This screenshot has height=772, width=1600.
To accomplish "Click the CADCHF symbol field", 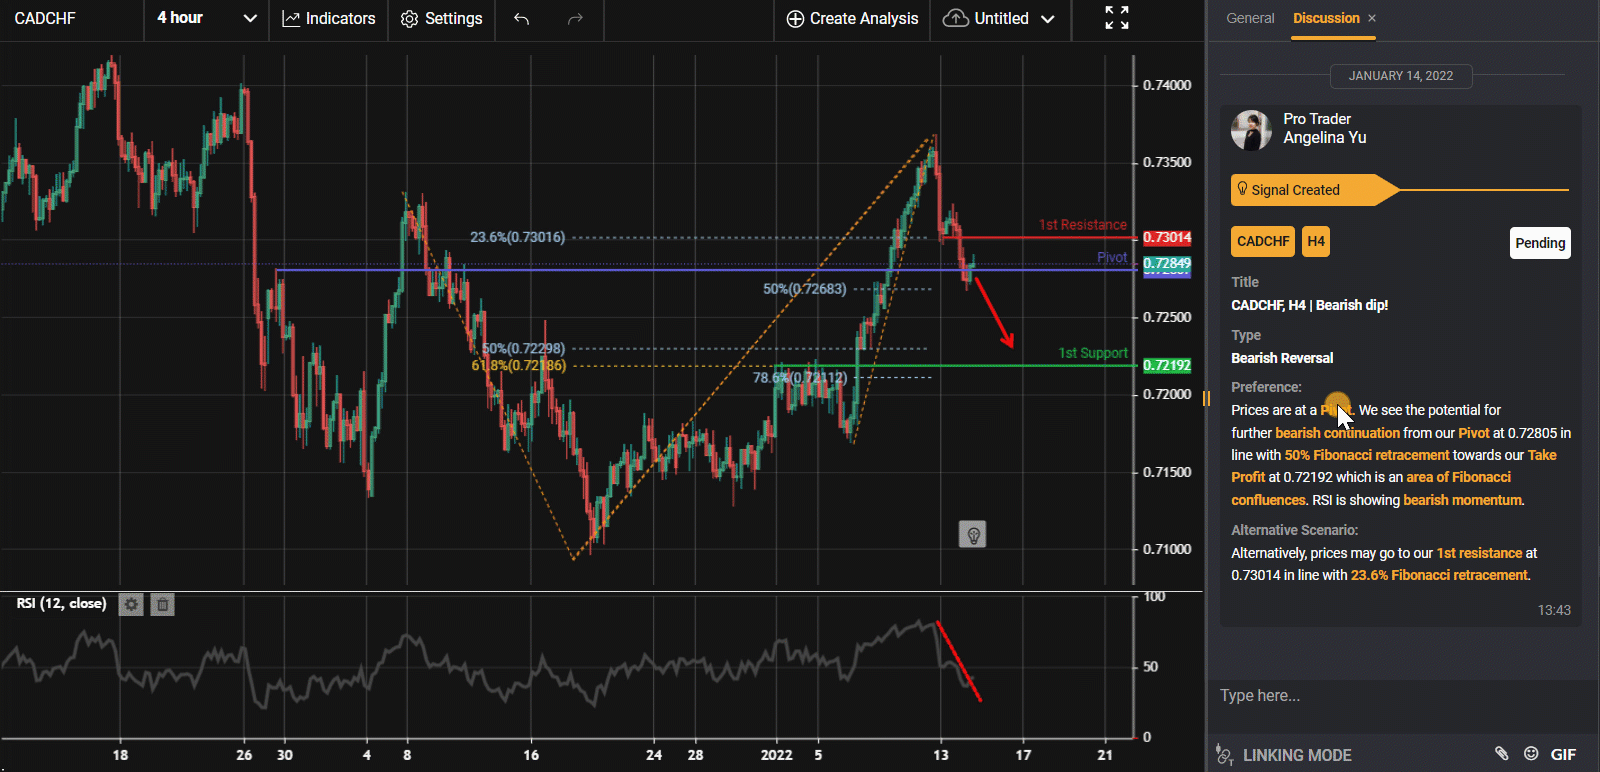I will pyautogui.click(x=70, y=18).
